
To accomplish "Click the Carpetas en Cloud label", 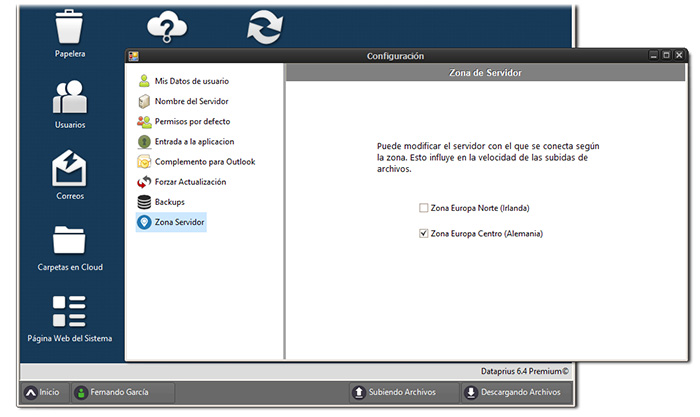I will coord(70,267).
